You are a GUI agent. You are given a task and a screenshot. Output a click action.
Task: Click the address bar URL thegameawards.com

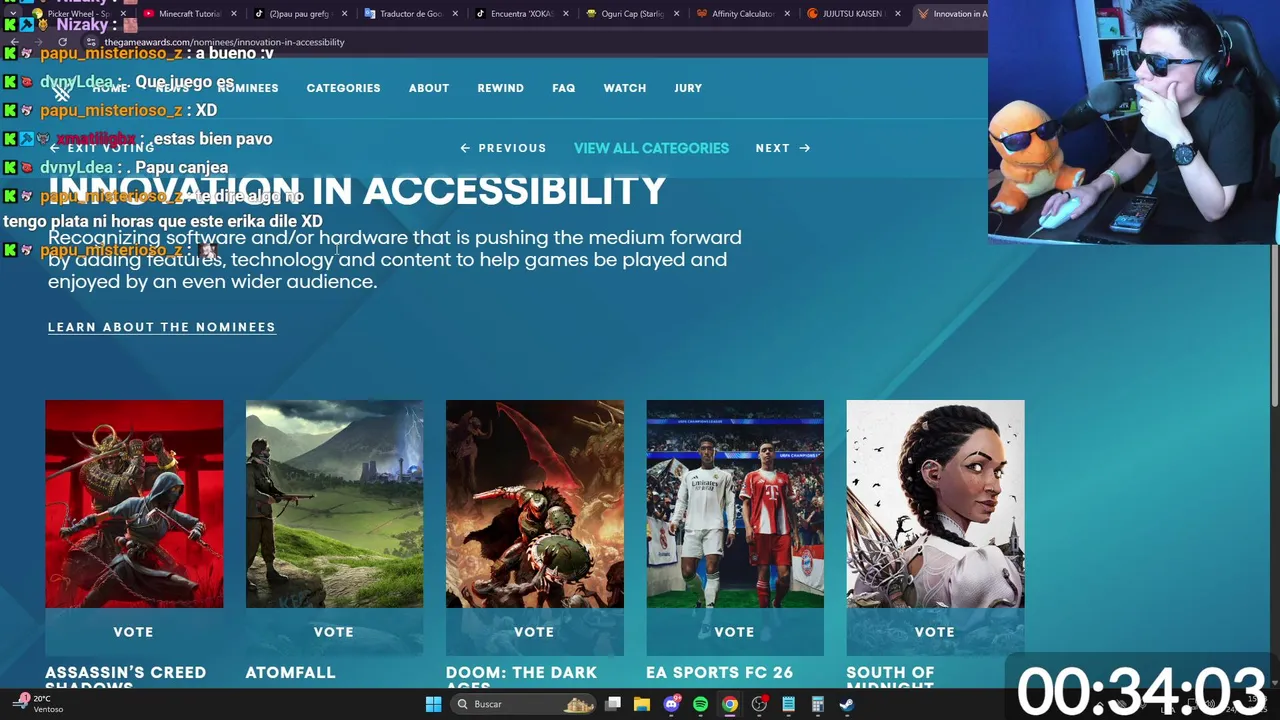coord(224,42)
